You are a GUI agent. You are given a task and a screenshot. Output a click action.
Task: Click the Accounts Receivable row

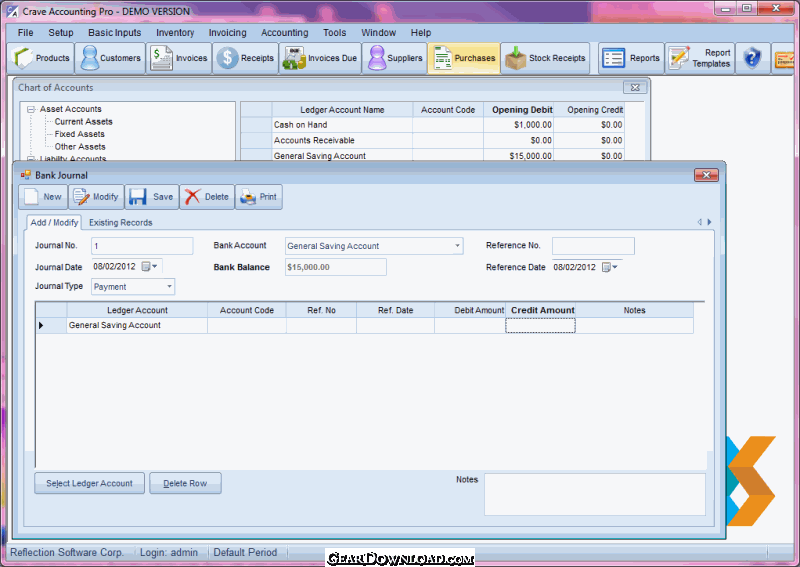[x=432, y=140]
